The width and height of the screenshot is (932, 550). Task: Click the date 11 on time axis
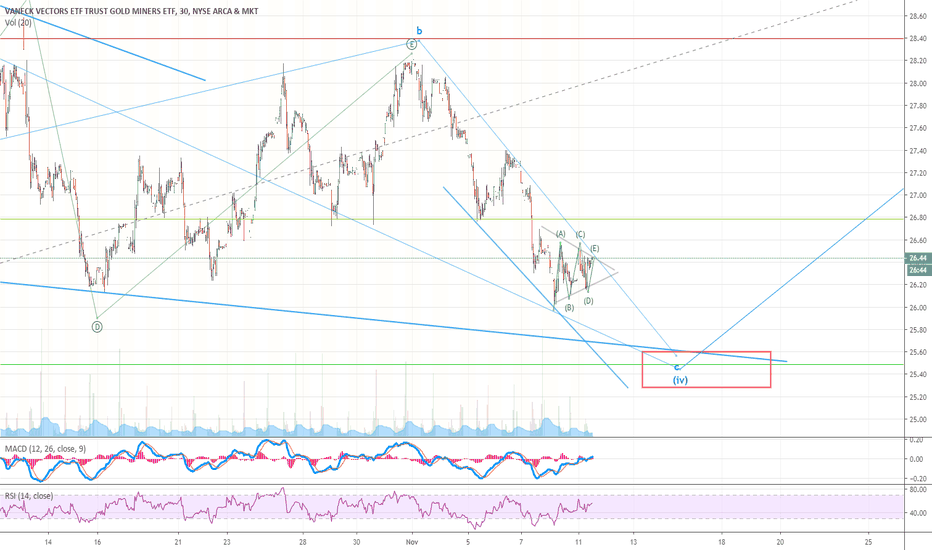point(578,542)
